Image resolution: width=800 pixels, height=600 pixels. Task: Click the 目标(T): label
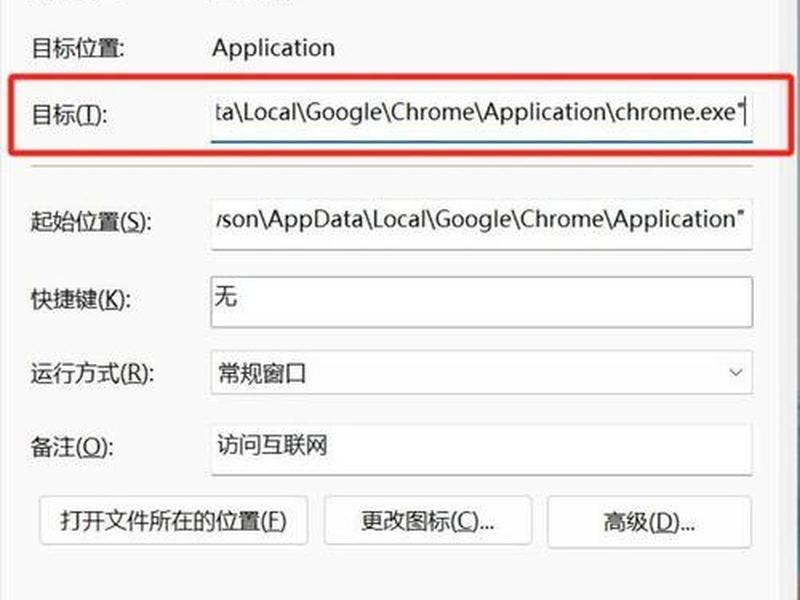pyautogui.click(x=69, y=114)
